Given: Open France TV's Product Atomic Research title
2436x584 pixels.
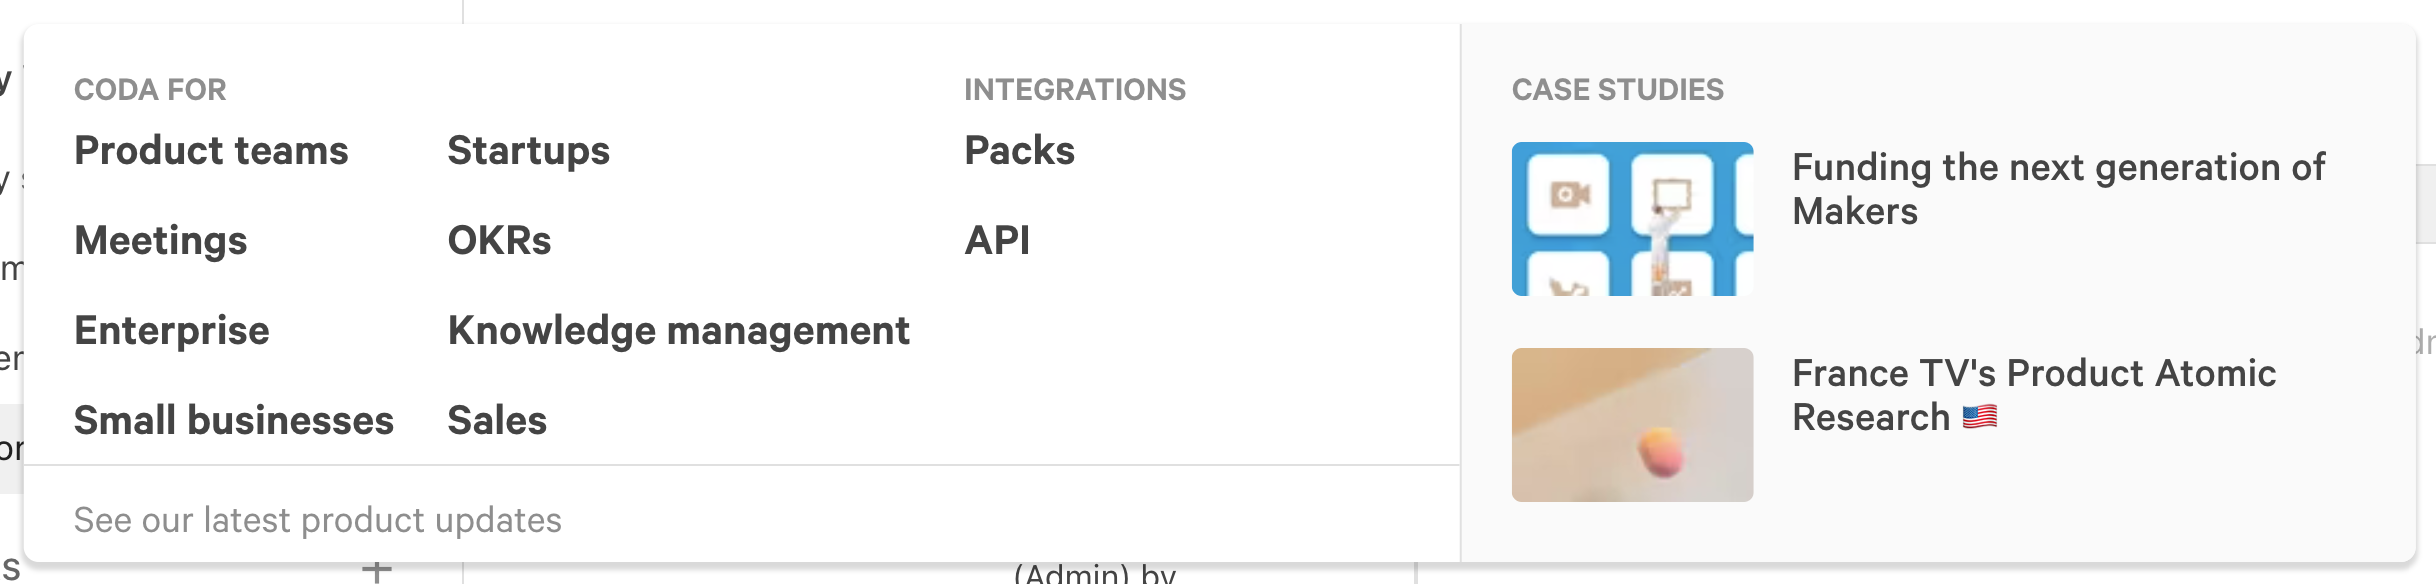Looking at the screenshot, I should tap(2033, 394).
